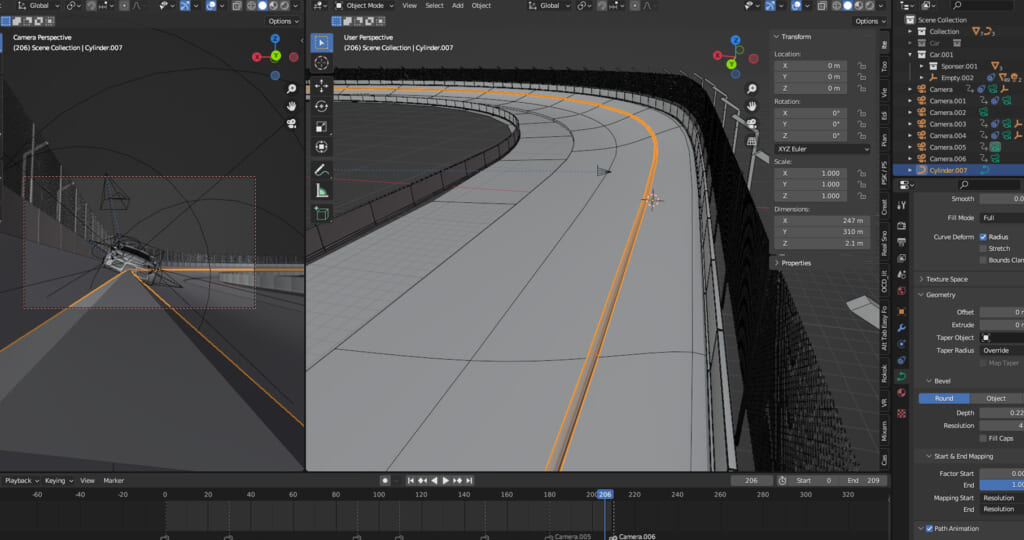This screenshot has height=540, width=1024.
Task: Open the XYZ Euler rotation mode dropdown
Action: 822,149
